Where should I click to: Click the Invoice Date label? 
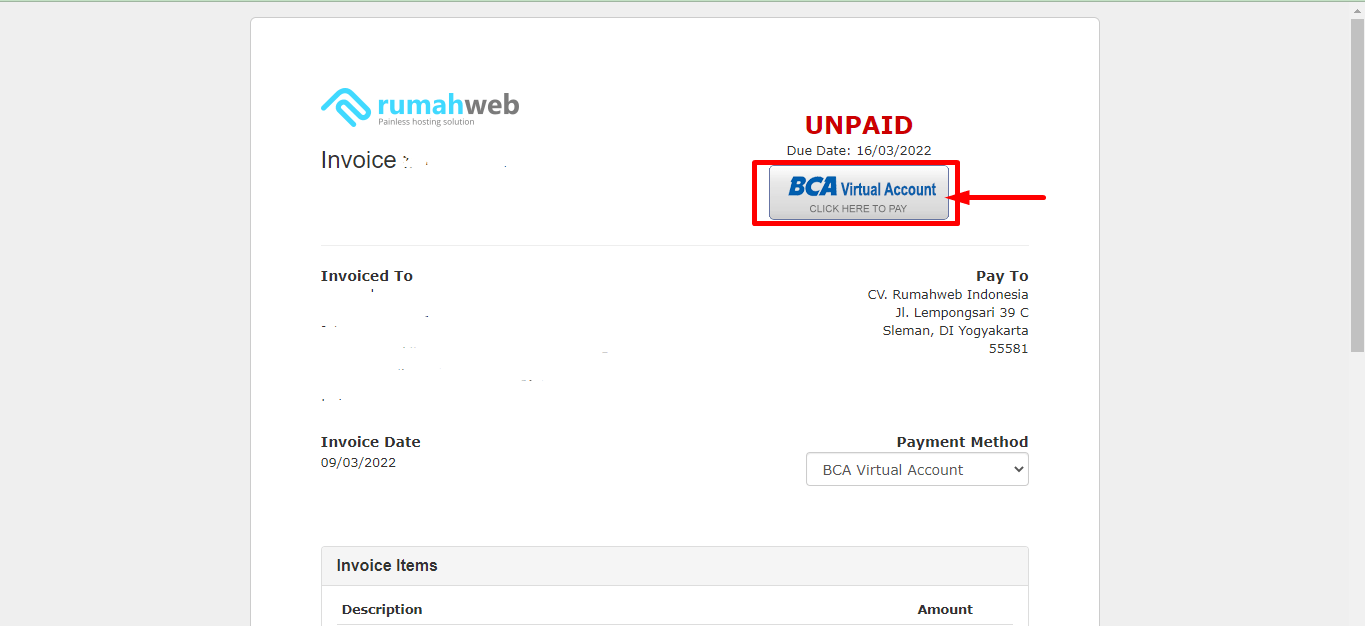[371, 442]
